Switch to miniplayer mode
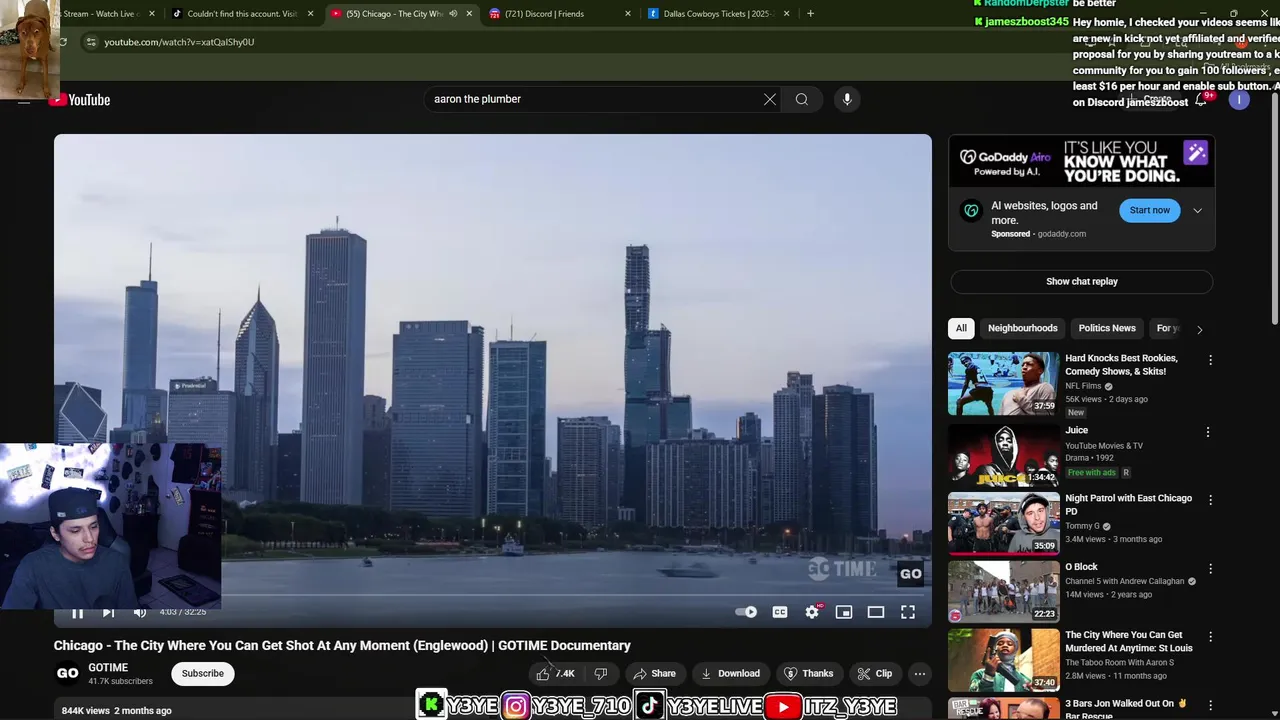The height and width of the screenshot is (720, 1280). coord(844,612)
